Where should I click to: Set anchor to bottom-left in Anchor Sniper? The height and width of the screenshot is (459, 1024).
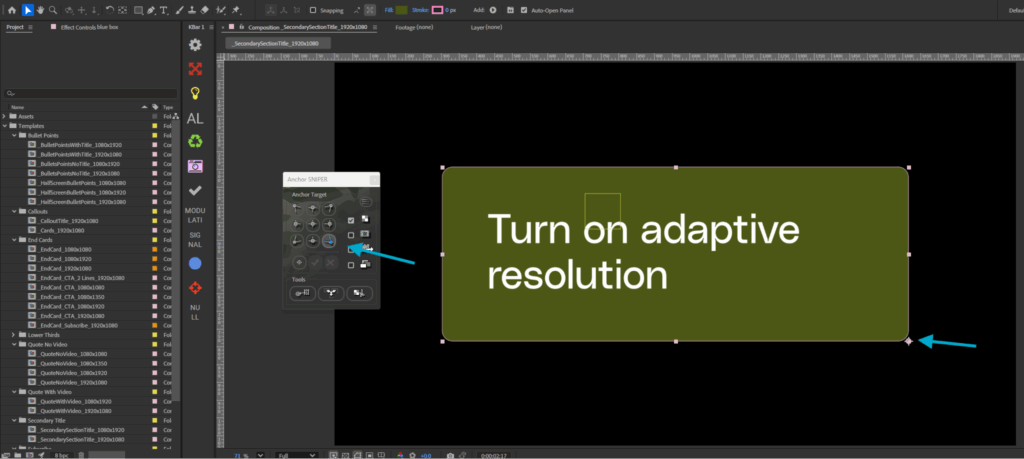coord(297,241)
